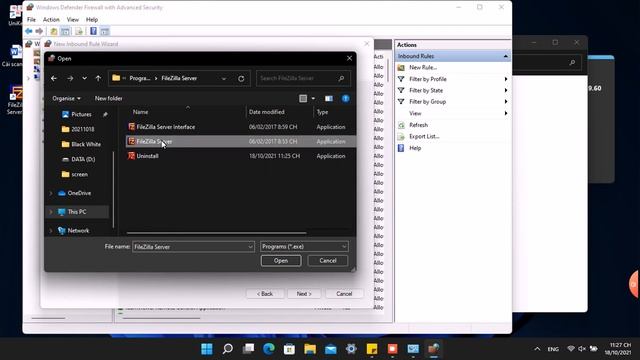640x360 pixels.
Task: Cancel the New Inbound Rule Wizard
Action: pyautogui.click(x=344, y=293)
